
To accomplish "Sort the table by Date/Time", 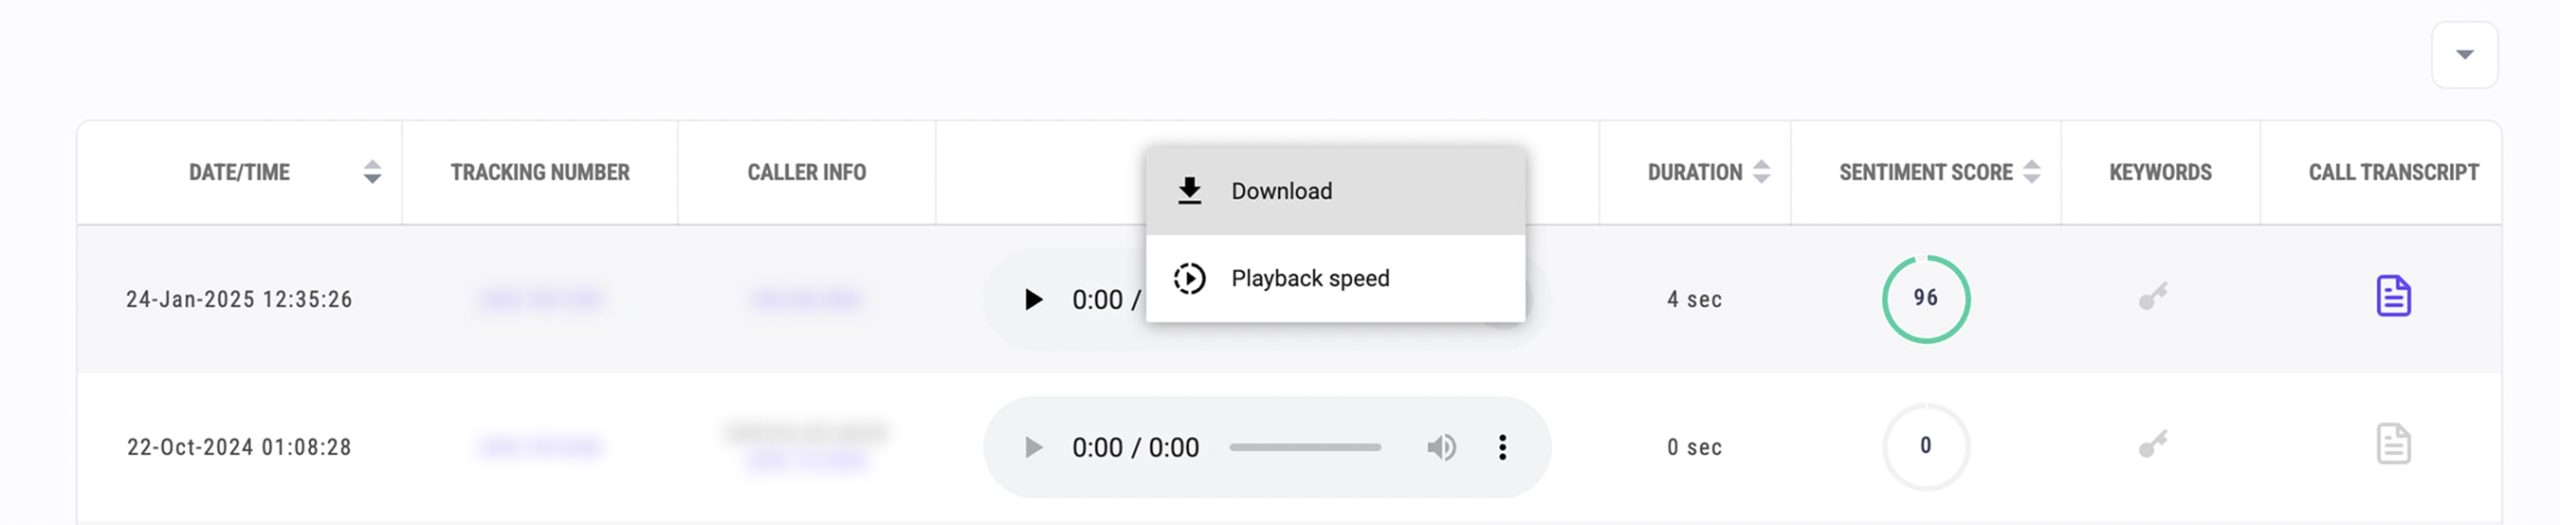I will click(372, 172).
